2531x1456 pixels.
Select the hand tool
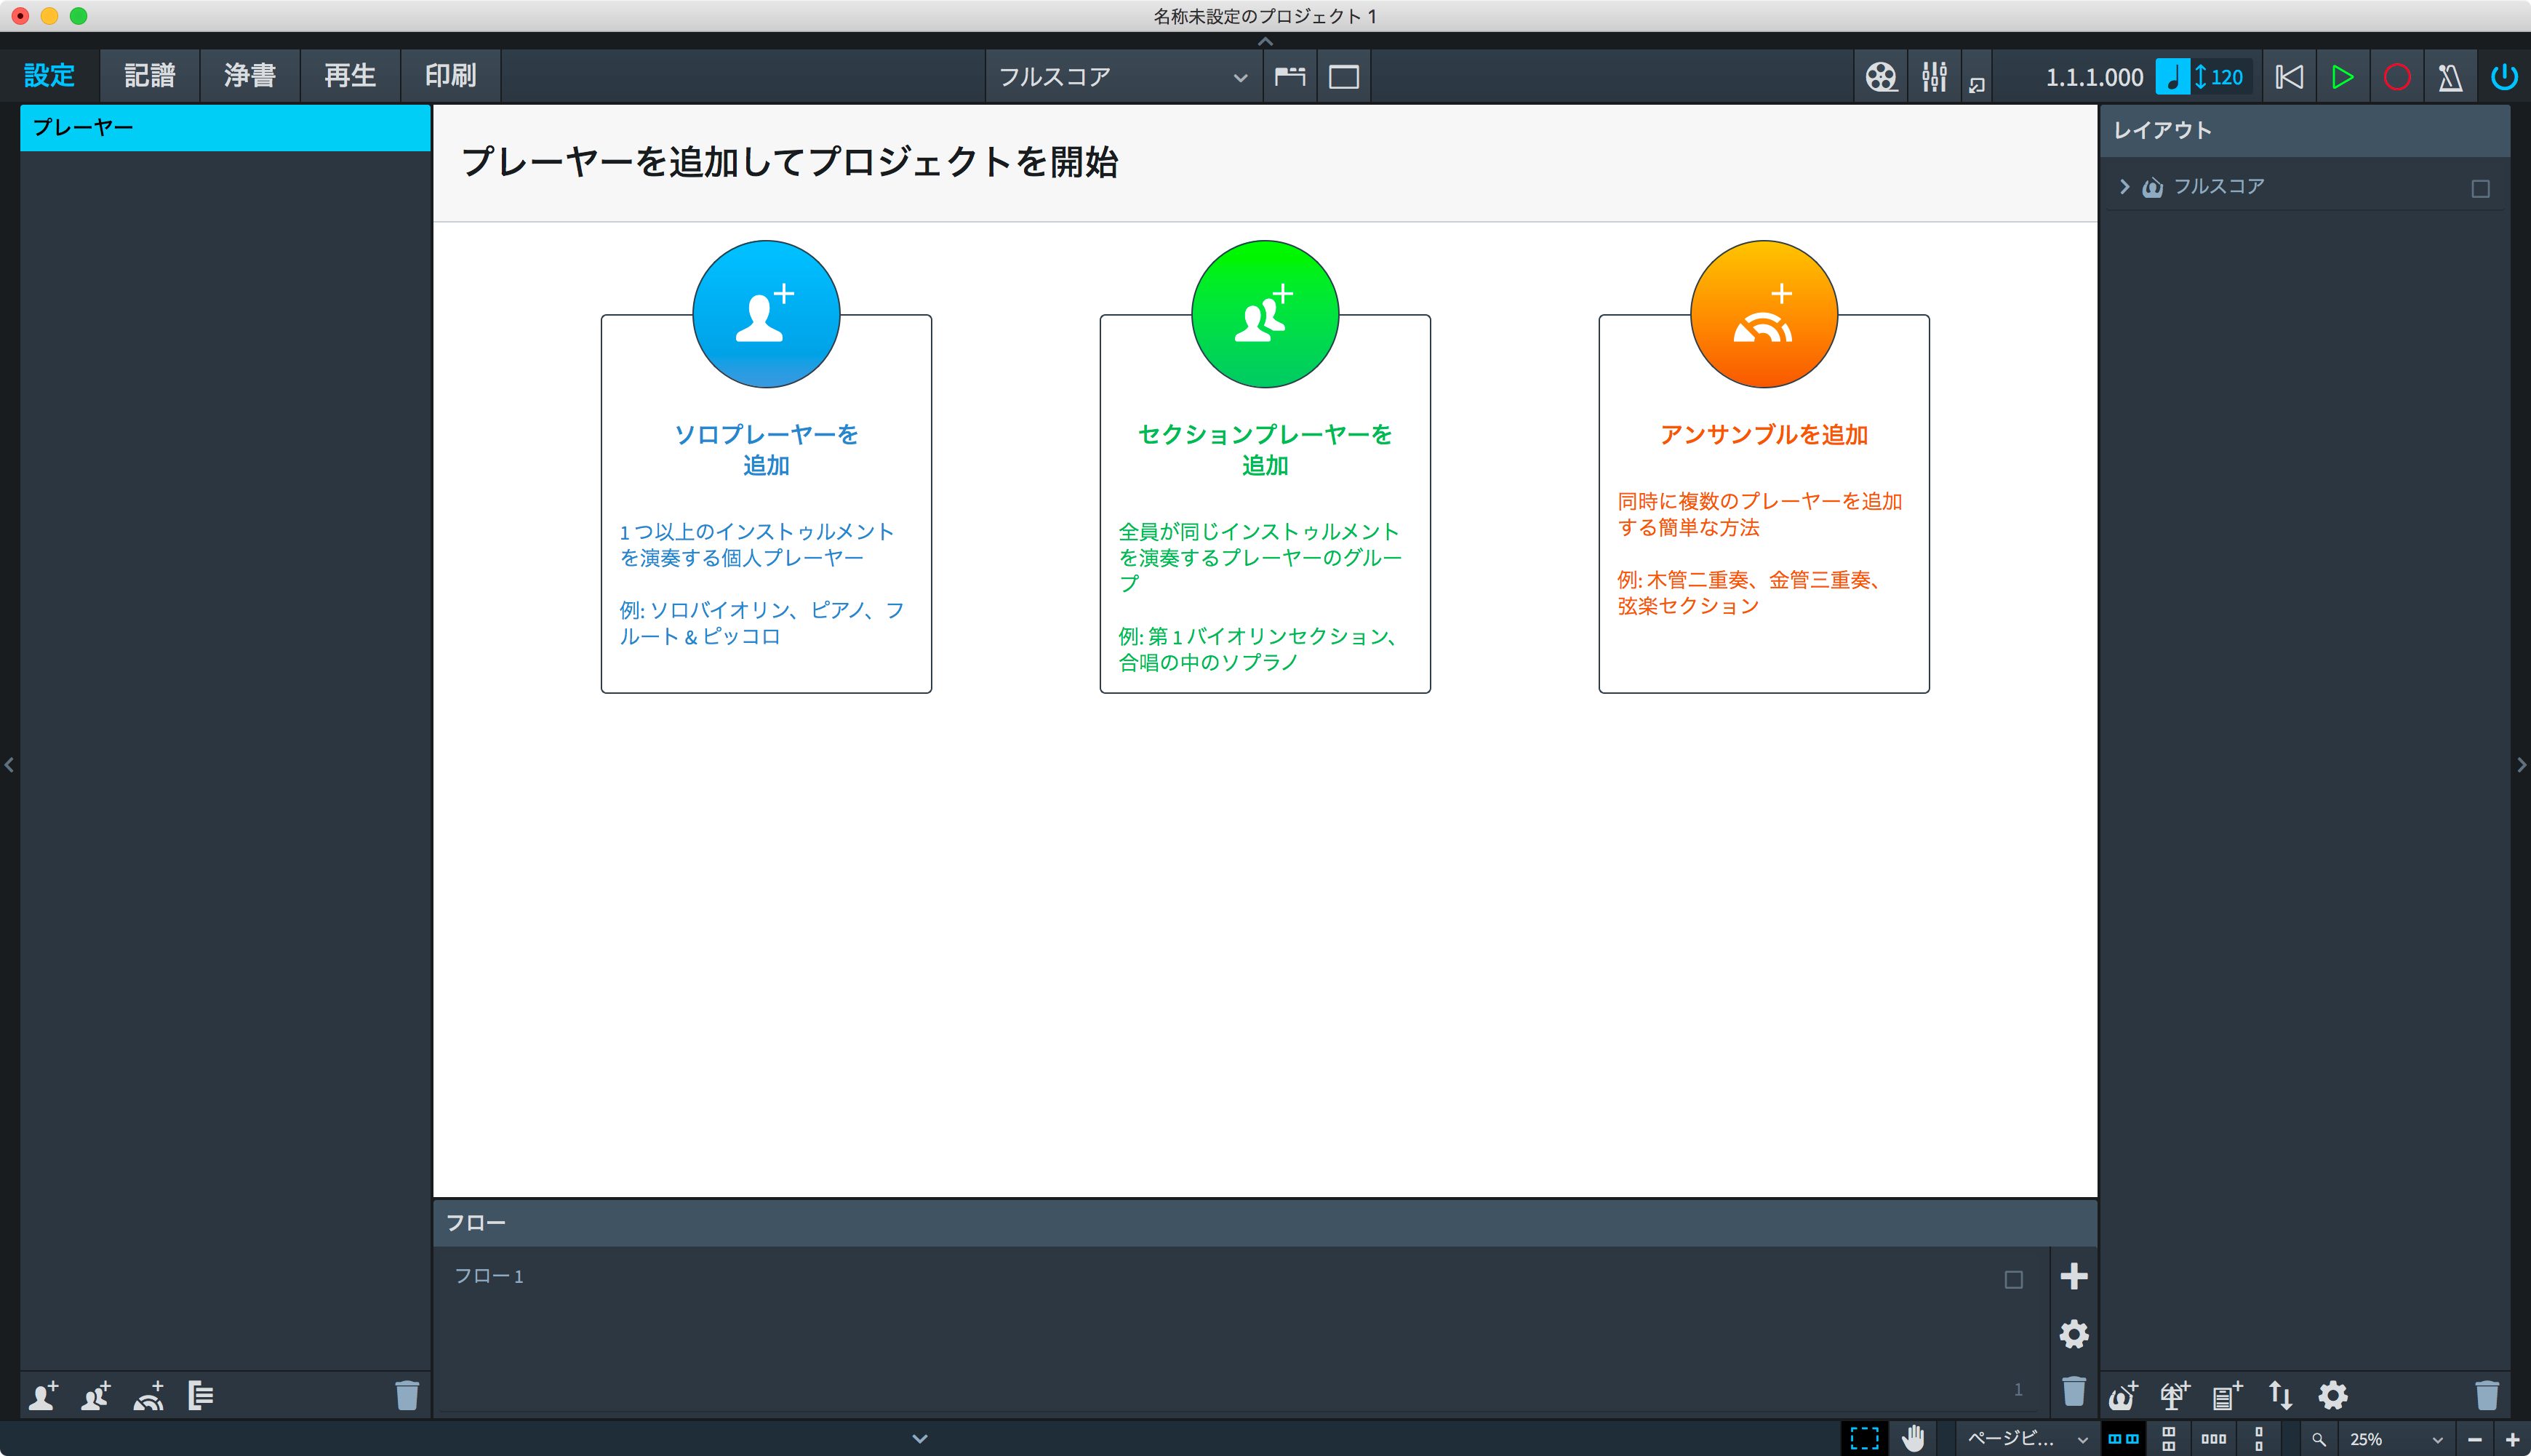(x=1913, y=1439)
